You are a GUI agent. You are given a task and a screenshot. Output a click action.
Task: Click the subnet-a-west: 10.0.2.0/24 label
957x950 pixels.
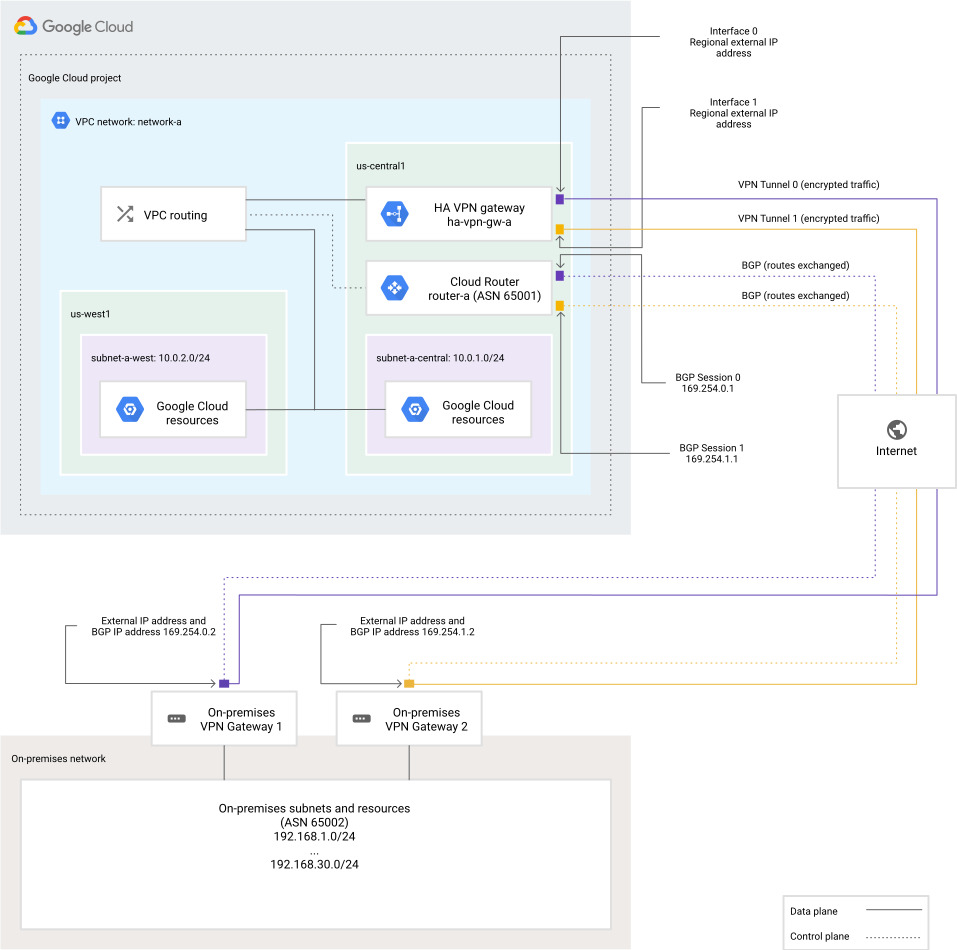(x=150, y=358)
